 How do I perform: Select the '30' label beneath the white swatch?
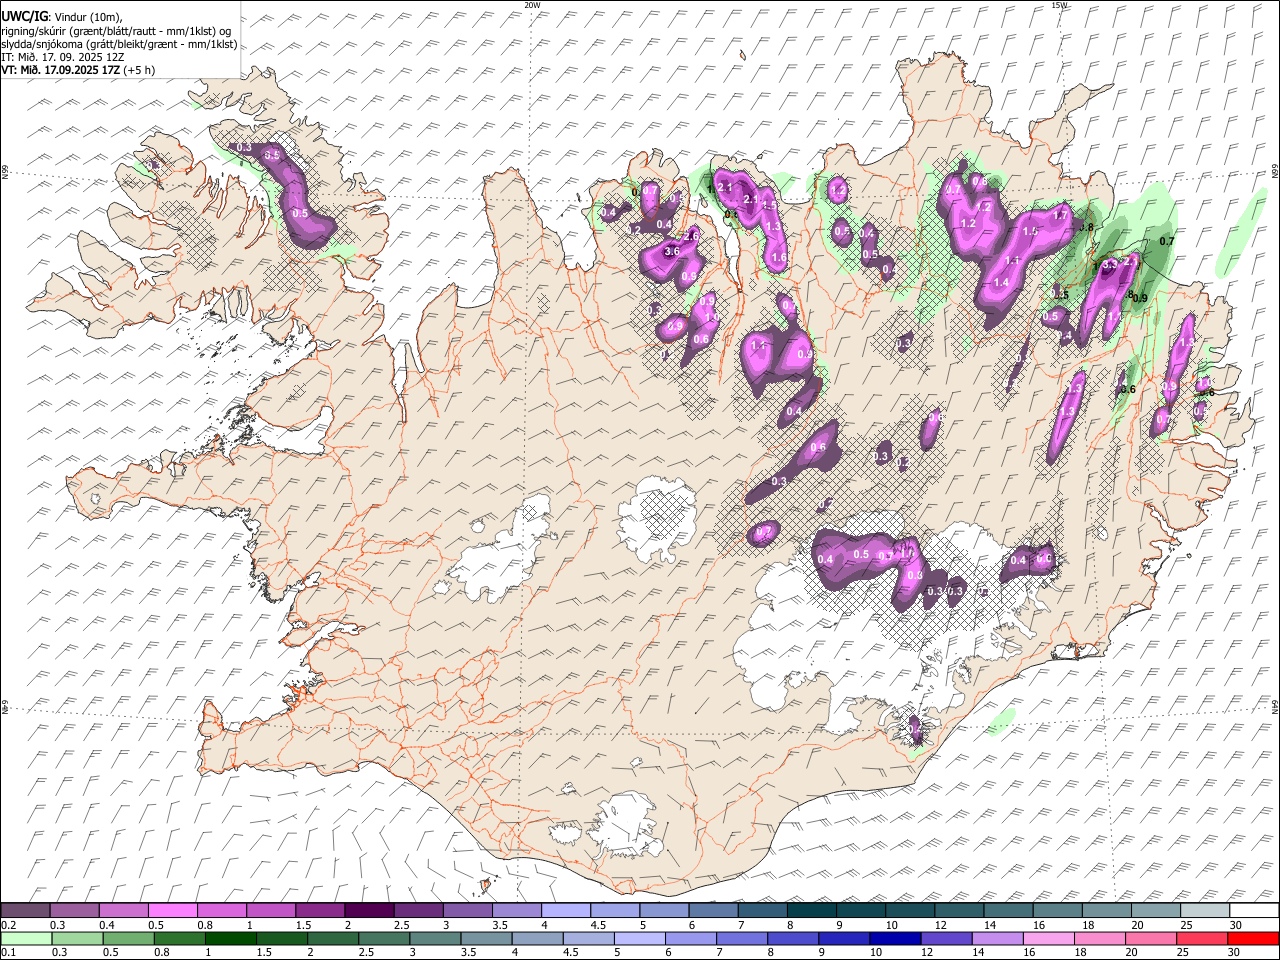1236,925
